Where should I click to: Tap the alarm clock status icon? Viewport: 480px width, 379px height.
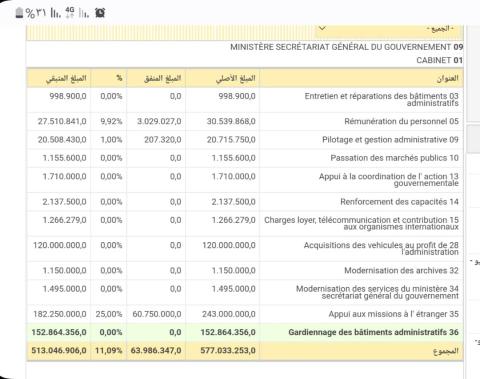pyautogui.click(x=100, y=13)
